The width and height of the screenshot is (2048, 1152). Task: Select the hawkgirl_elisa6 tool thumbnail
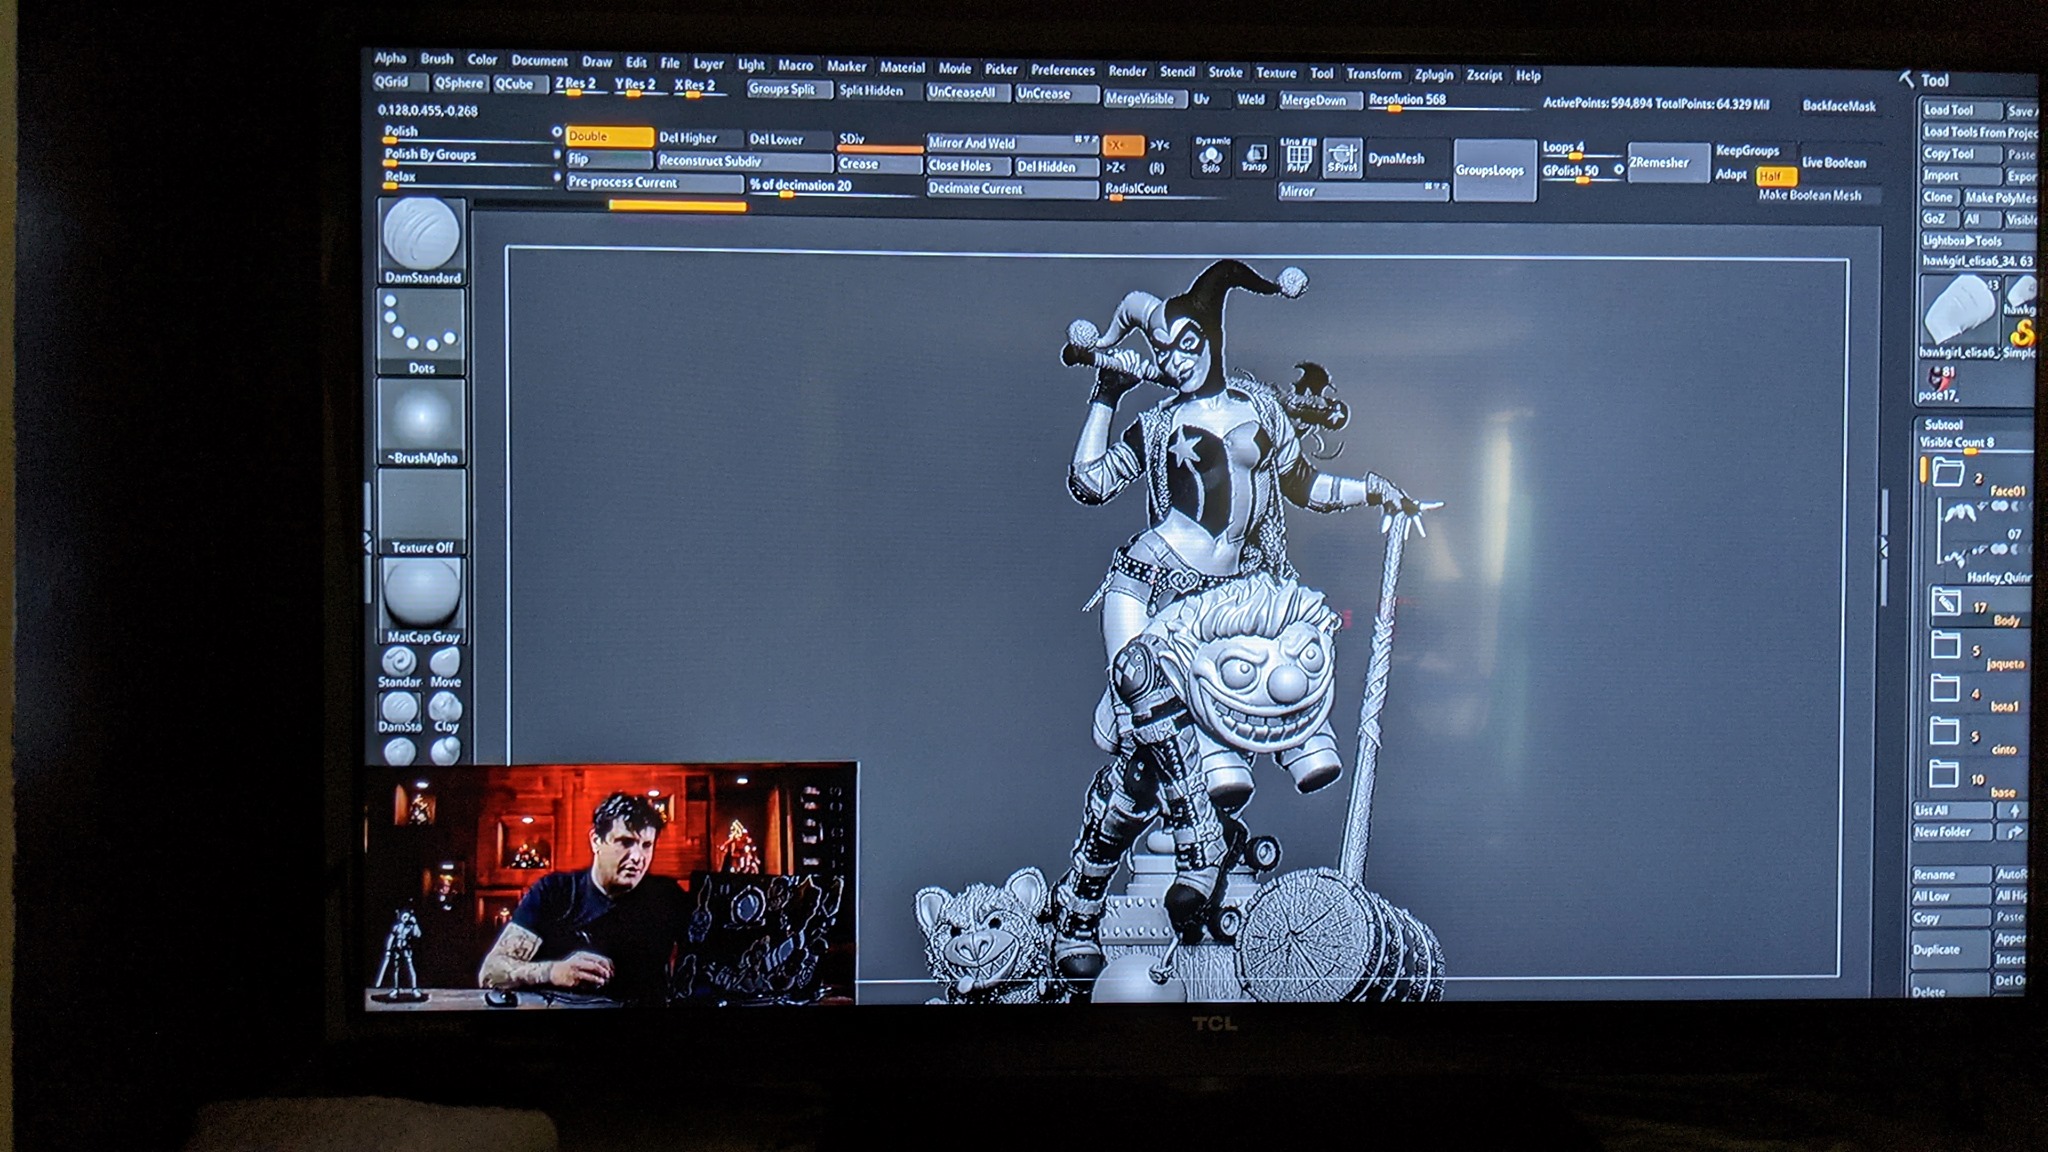[x=1958, y=315]
